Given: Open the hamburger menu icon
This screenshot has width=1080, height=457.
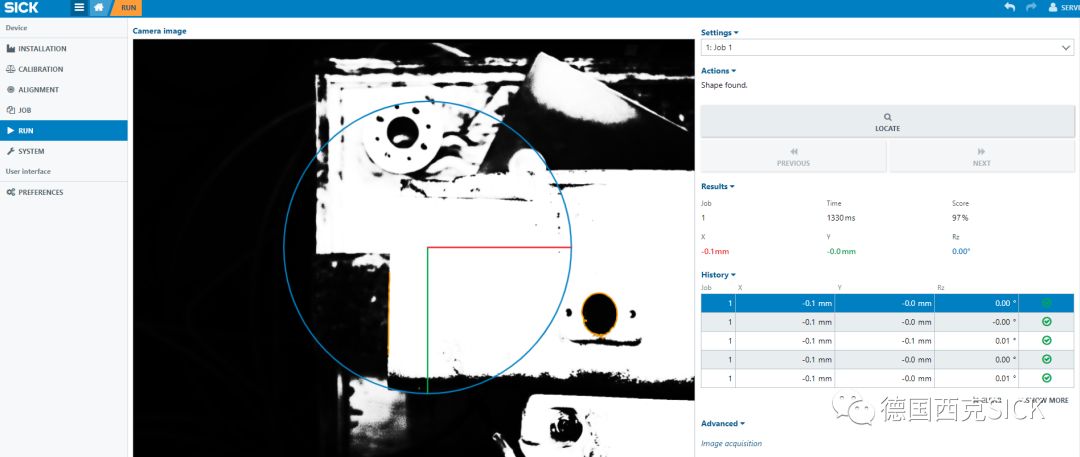Looking at the screenshot, I should (79, 8).
